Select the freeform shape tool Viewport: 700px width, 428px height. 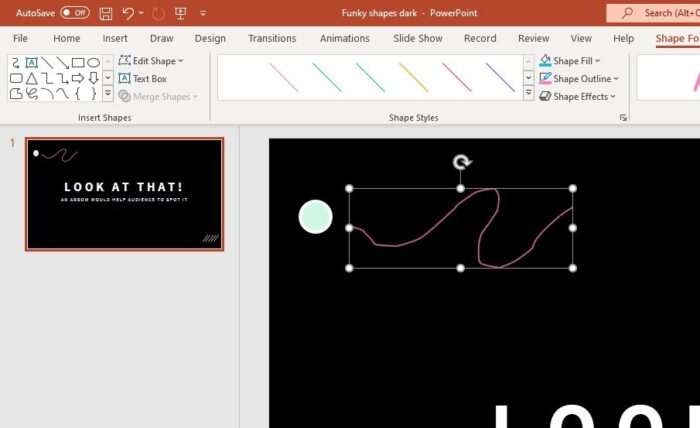pos(16,94)
